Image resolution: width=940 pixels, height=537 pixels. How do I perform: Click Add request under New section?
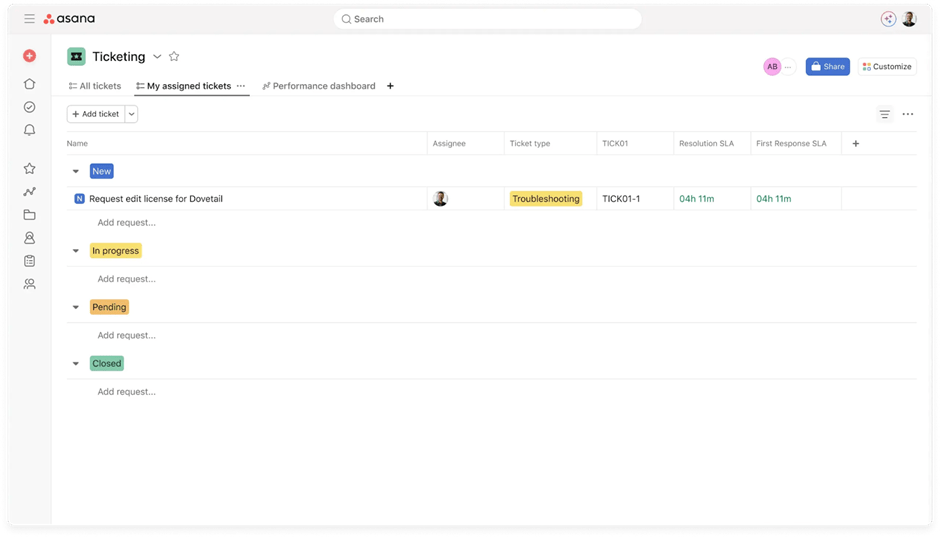[x=126, y=222]
